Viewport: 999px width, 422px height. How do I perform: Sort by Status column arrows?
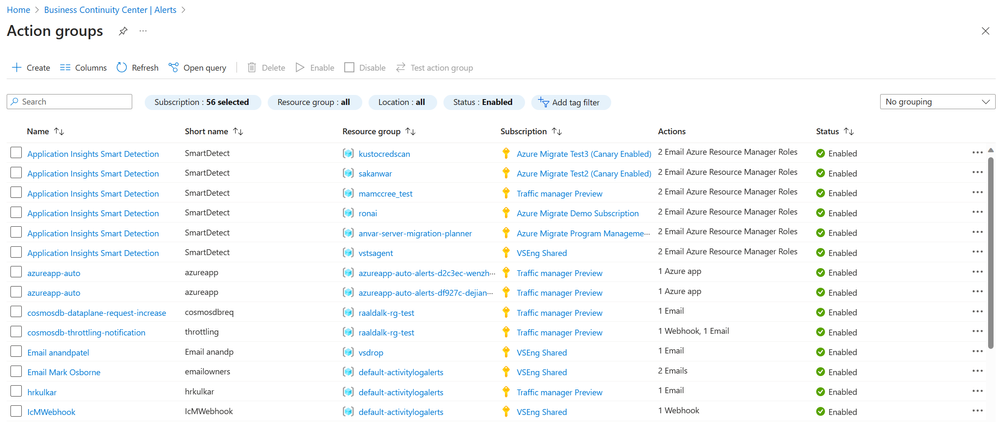coord(848,131)
